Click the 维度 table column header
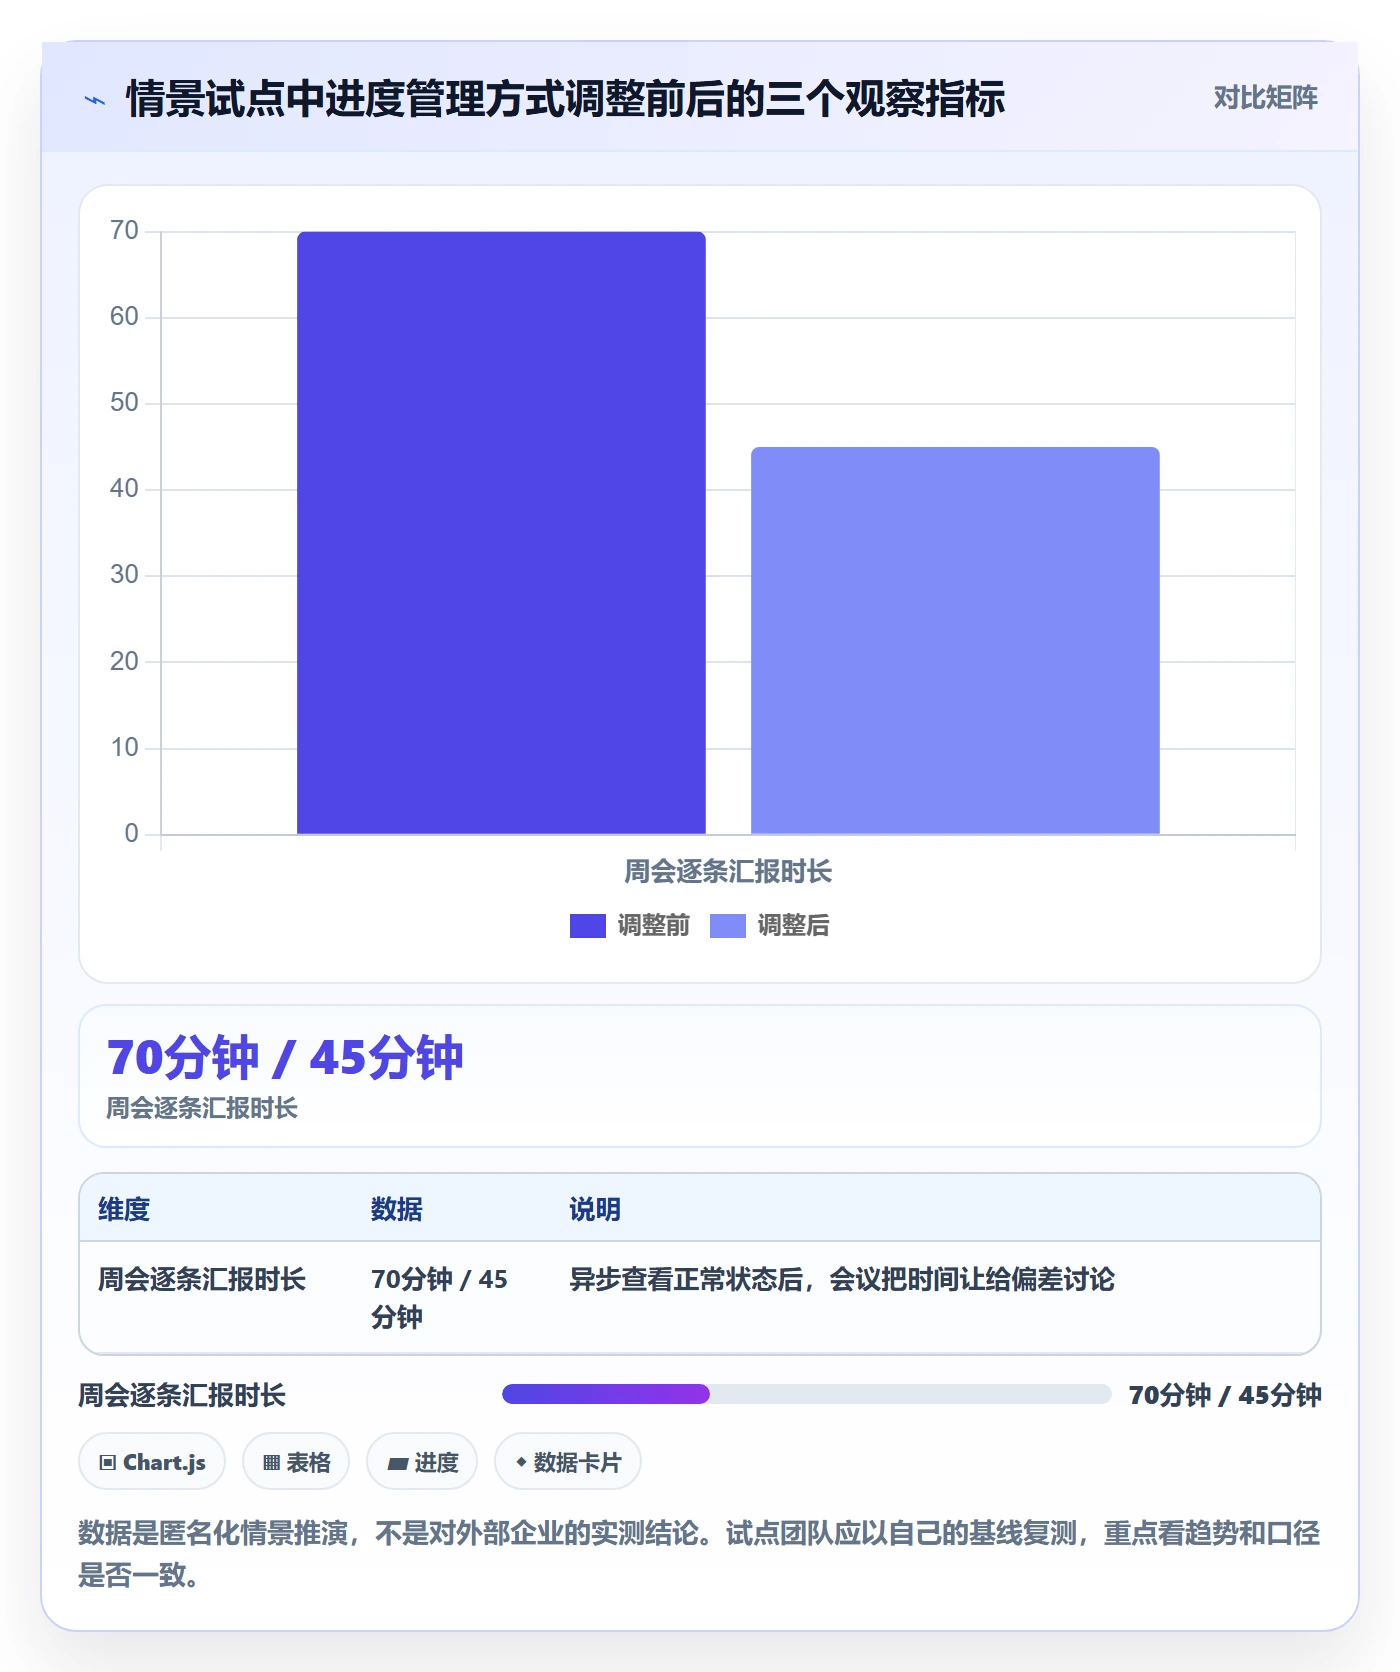 124,1210
